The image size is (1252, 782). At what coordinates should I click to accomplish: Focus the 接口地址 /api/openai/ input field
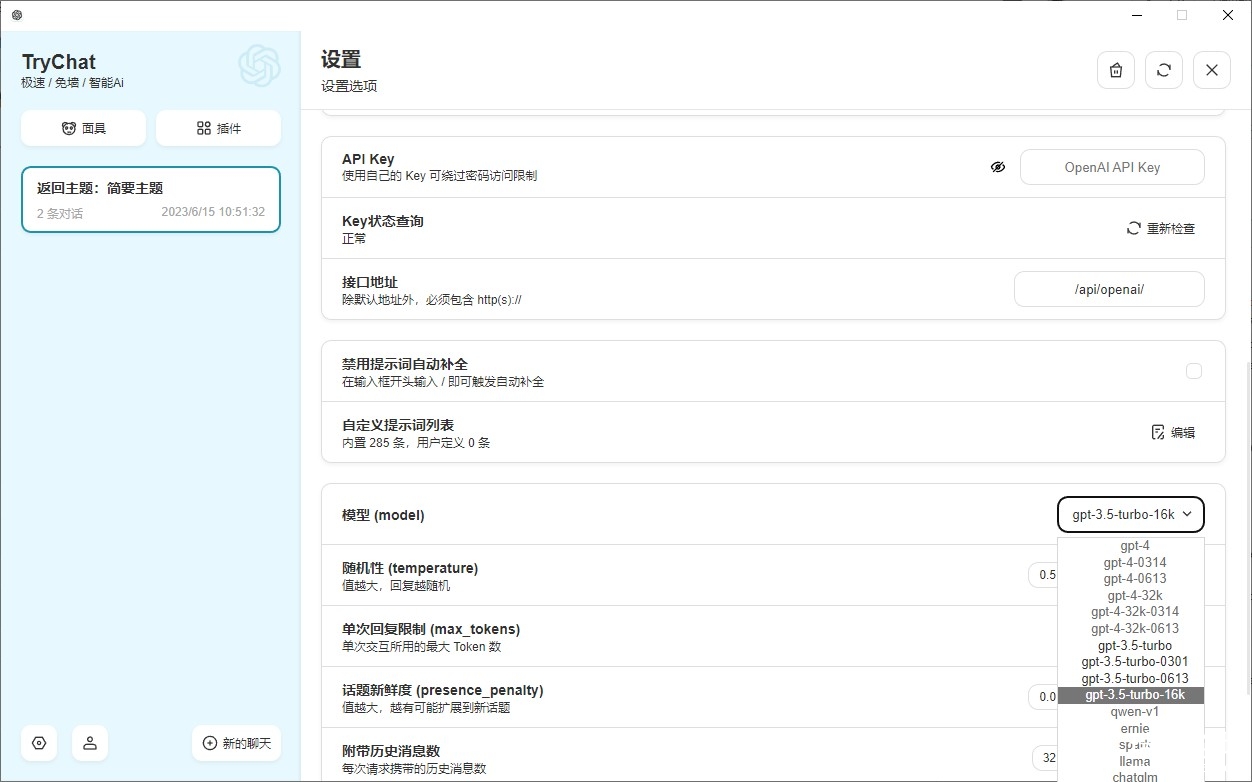1109,289
